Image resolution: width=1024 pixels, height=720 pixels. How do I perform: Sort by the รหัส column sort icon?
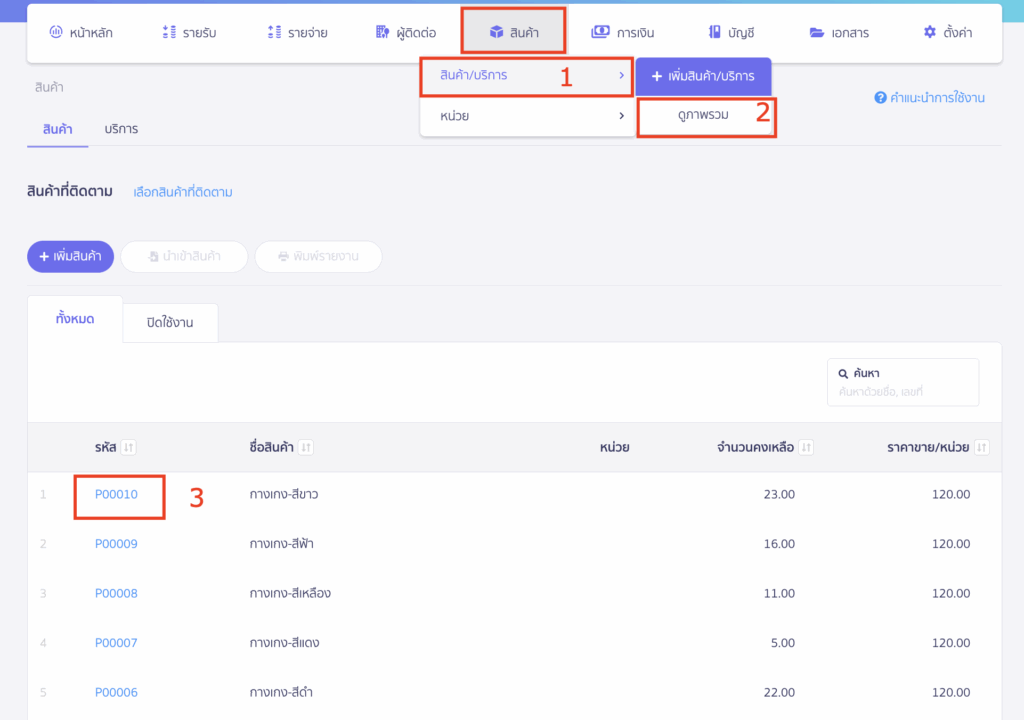129,447
